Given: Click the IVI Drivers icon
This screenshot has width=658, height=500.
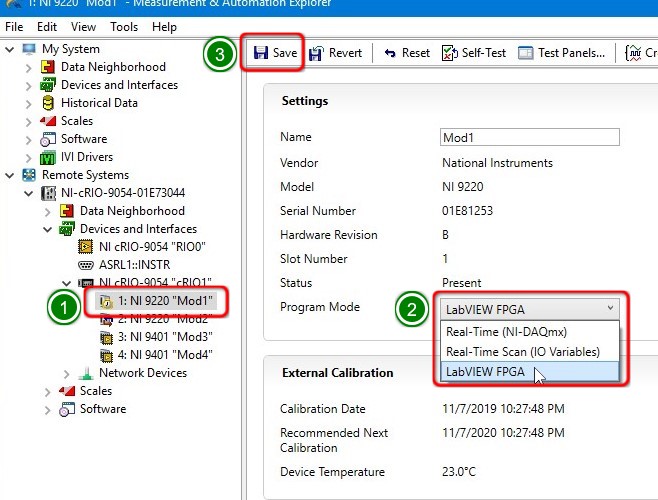Looking at the screenshot, I should 48,157.
